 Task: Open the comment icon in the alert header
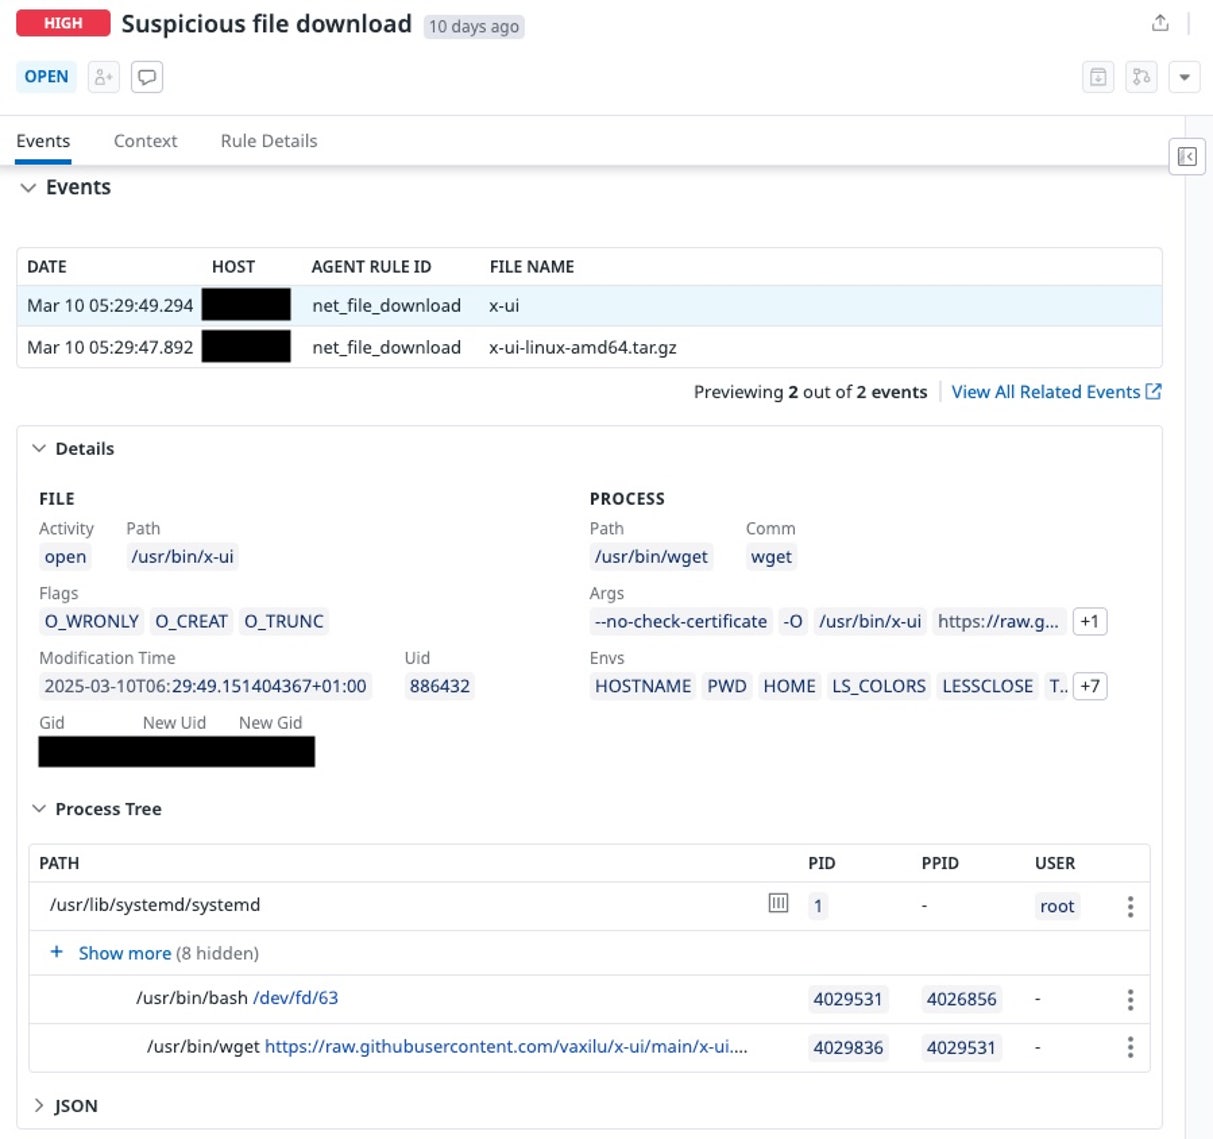pos(147,76)
